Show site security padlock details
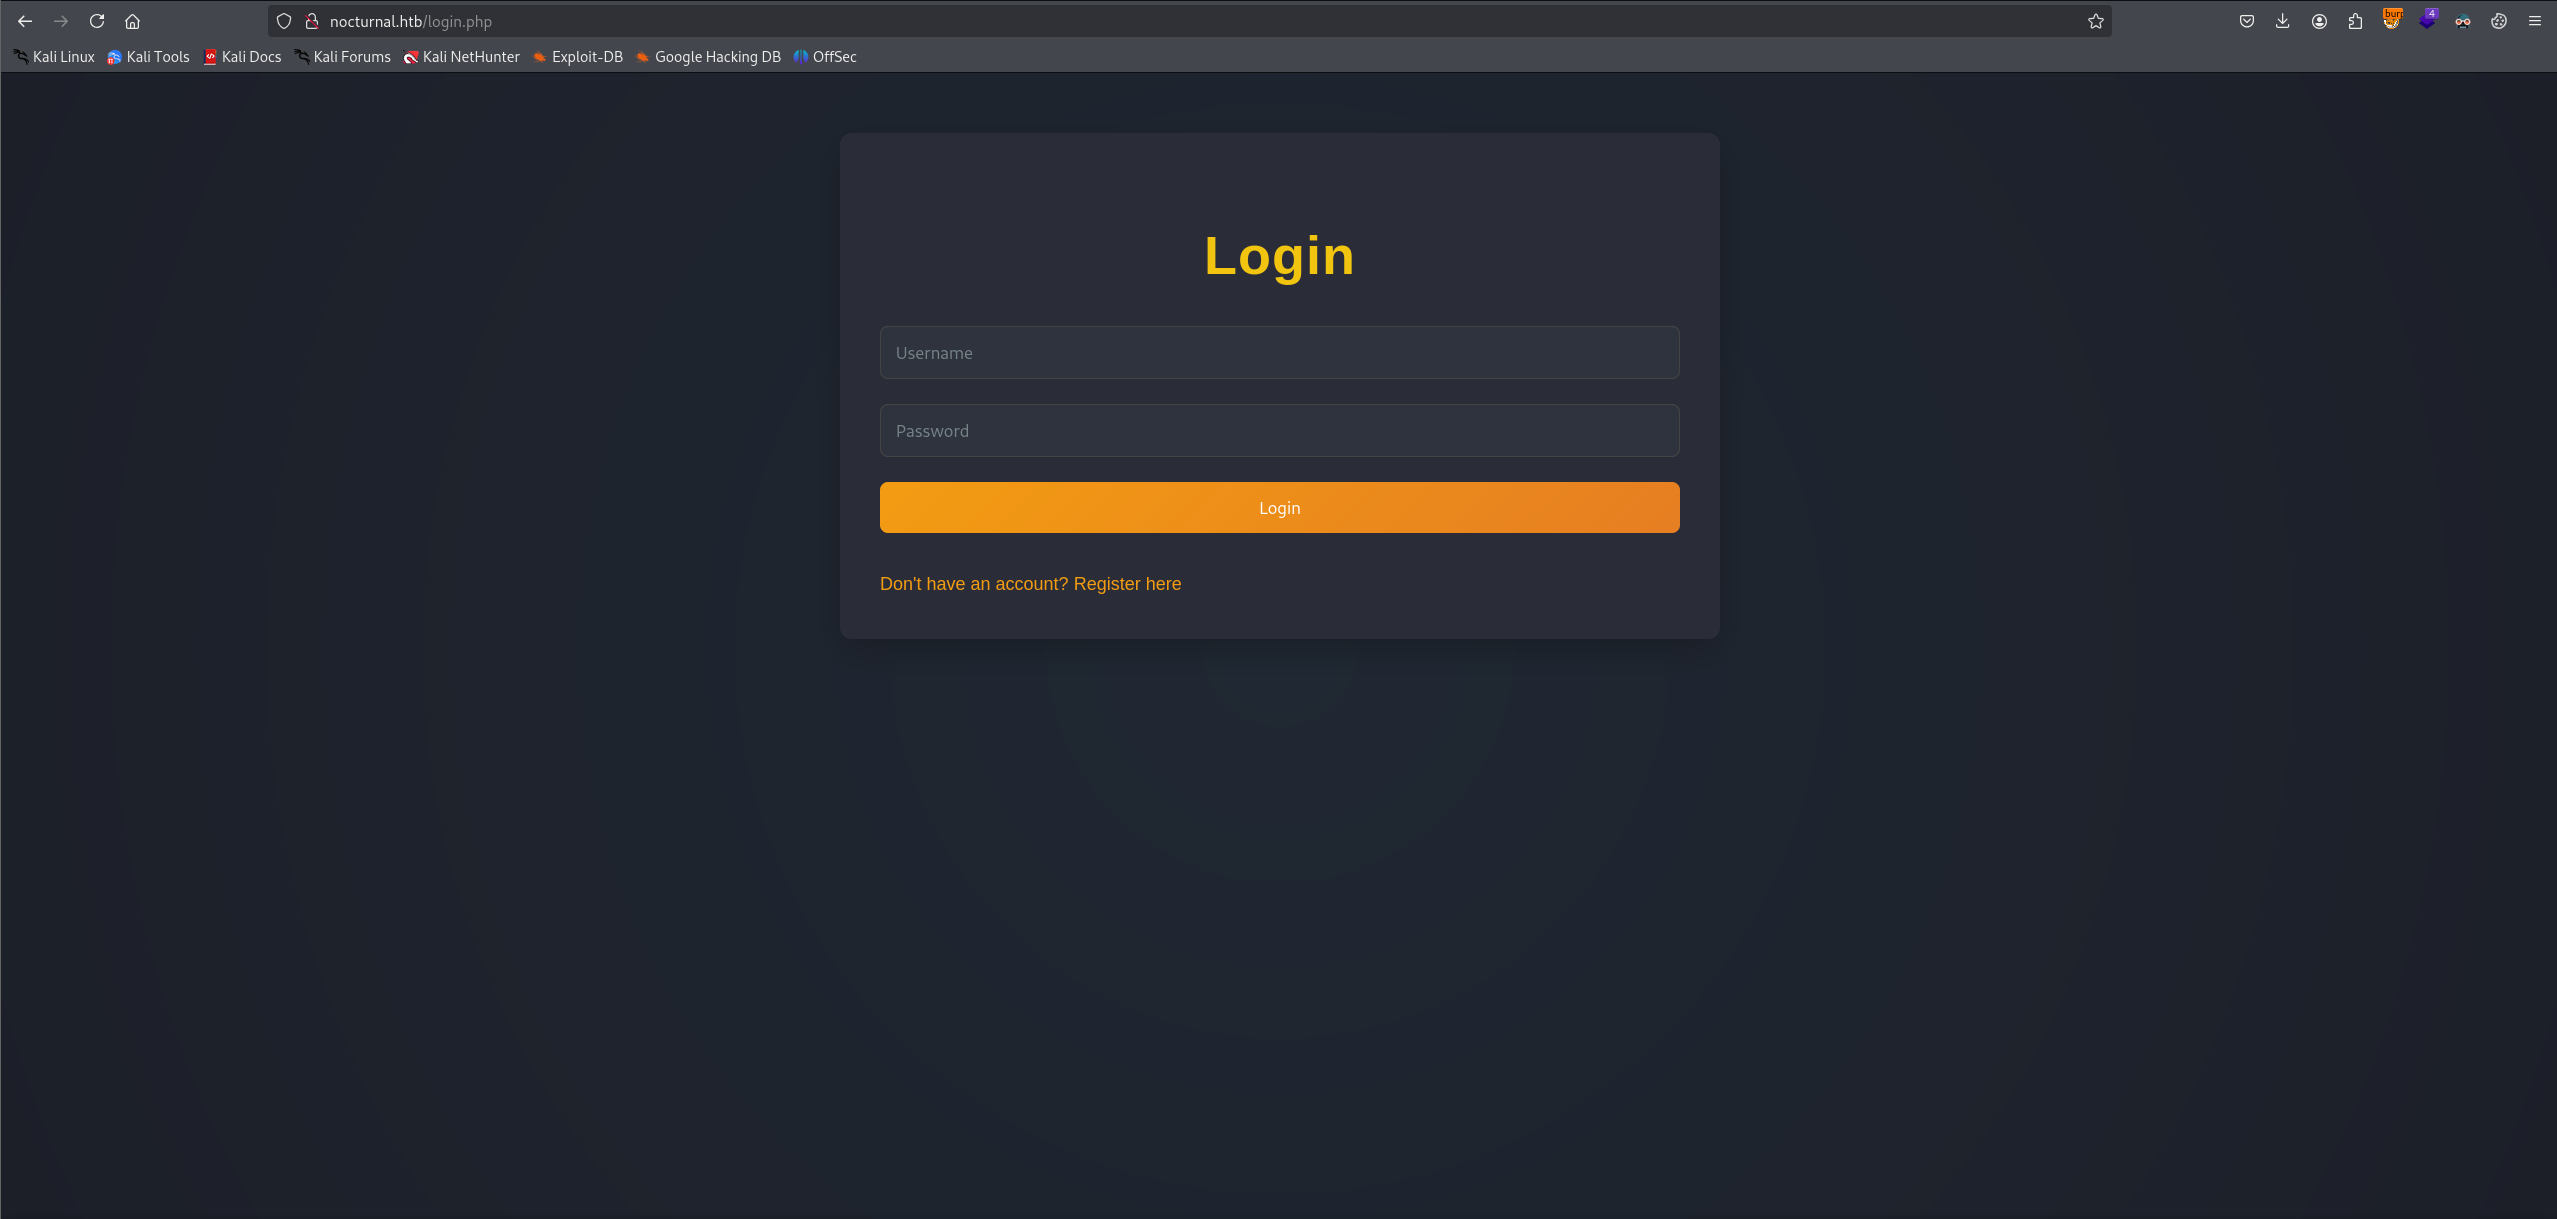The width and height of the screenshot is (2557, 1219). pos(312,21)
